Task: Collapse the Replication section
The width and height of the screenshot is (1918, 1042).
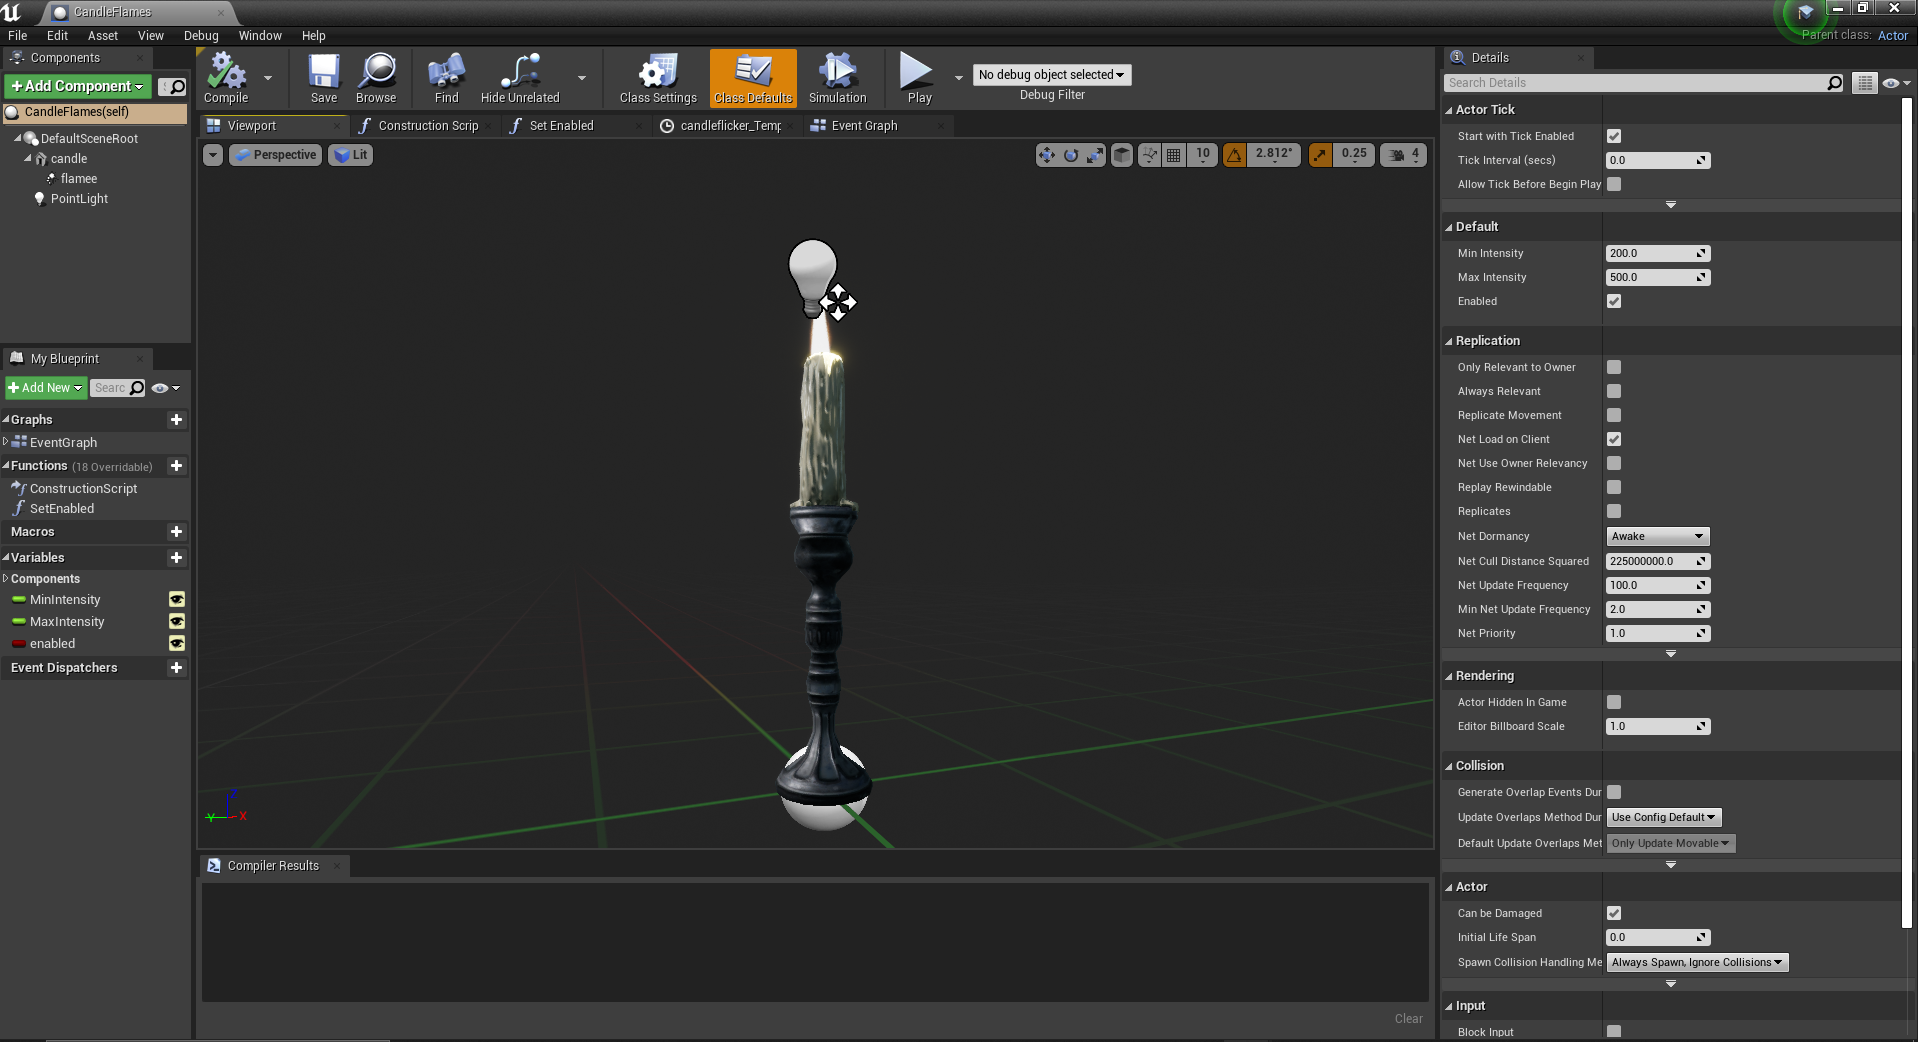Action: [1487, 341]
